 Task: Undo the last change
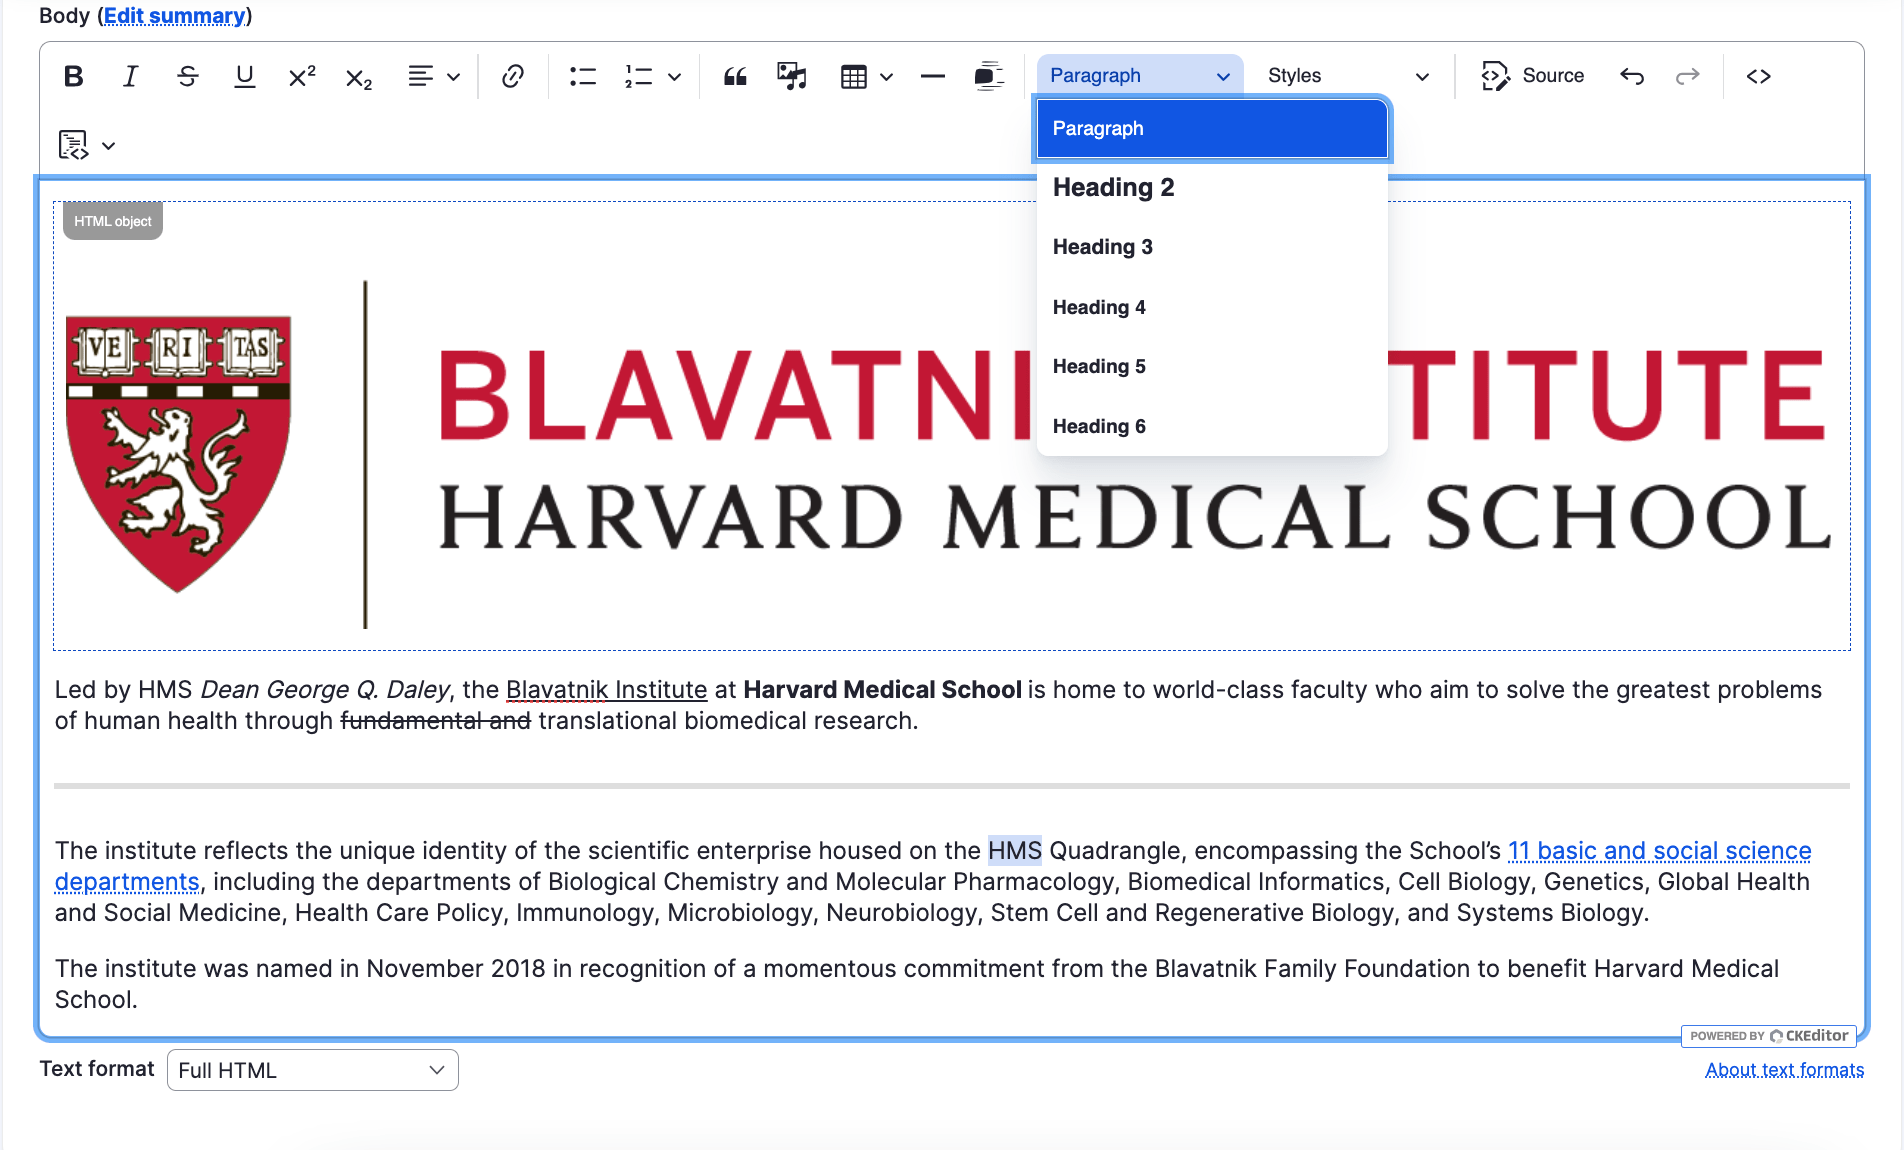point(1632,76)
